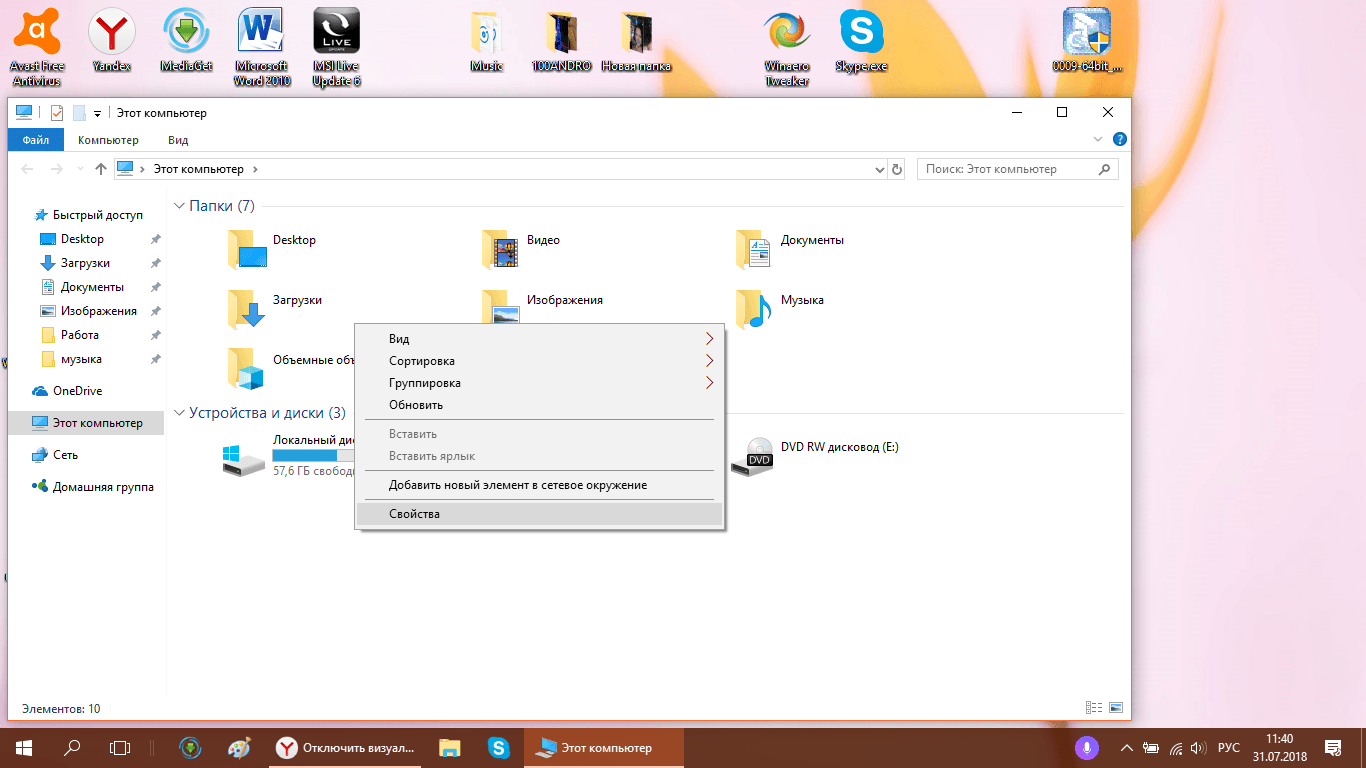The image size is (1366, 768).
Task: Select the Видео folder
Action: click(521, 250)
